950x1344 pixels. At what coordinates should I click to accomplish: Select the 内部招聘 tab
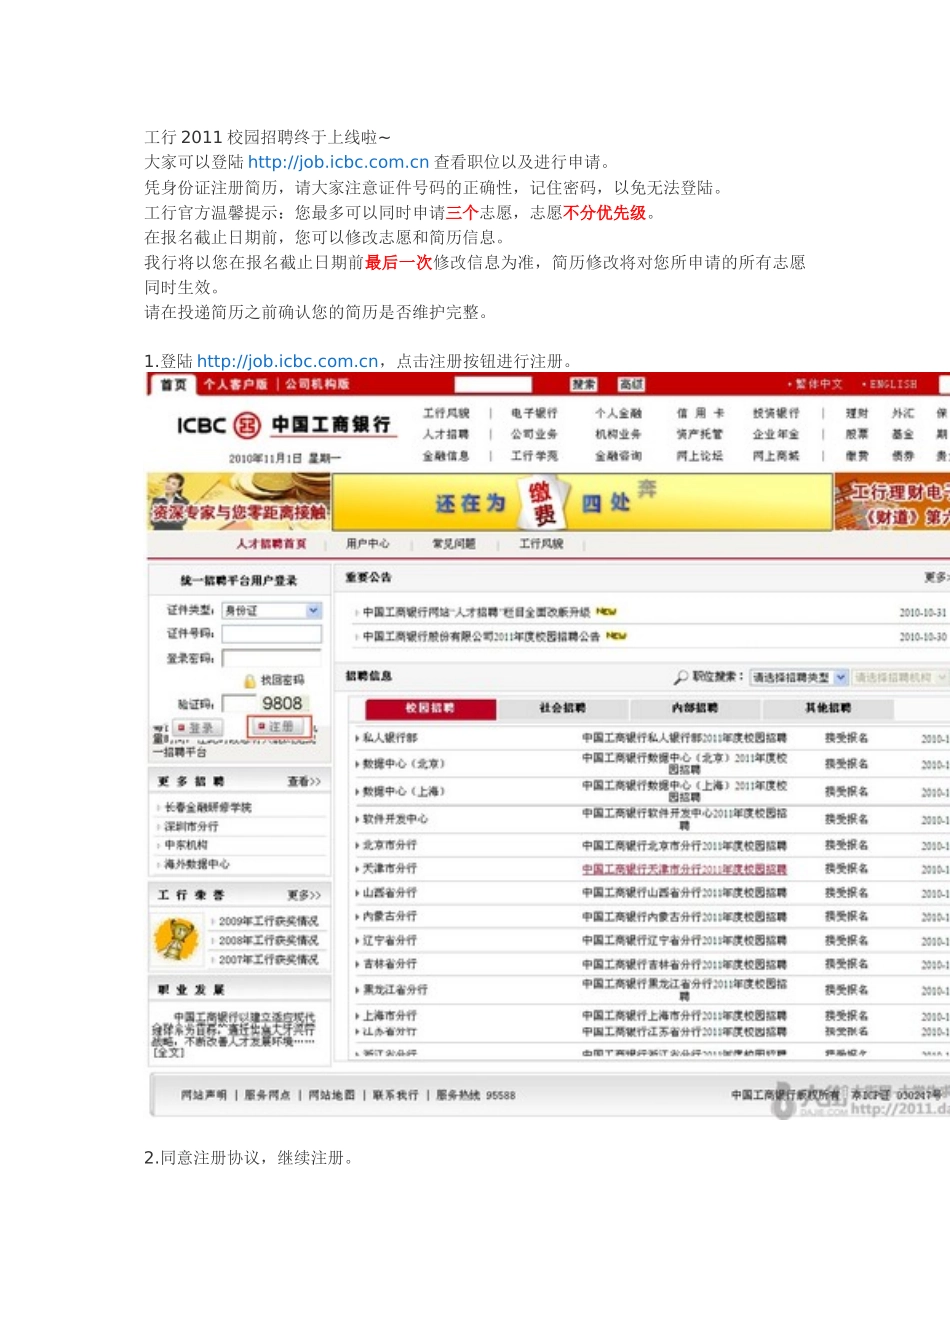[x=695, y=708]
